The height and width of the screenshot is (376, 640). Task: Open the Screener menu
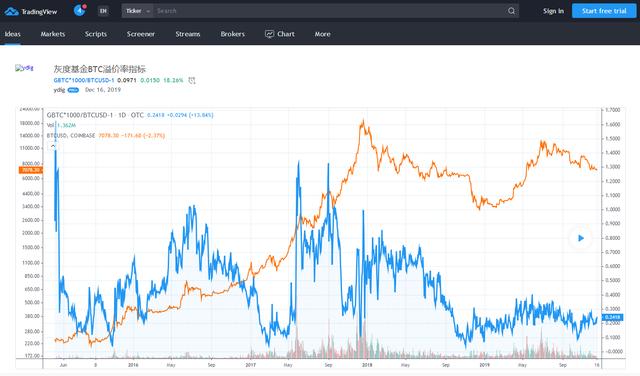pos(141,34)
